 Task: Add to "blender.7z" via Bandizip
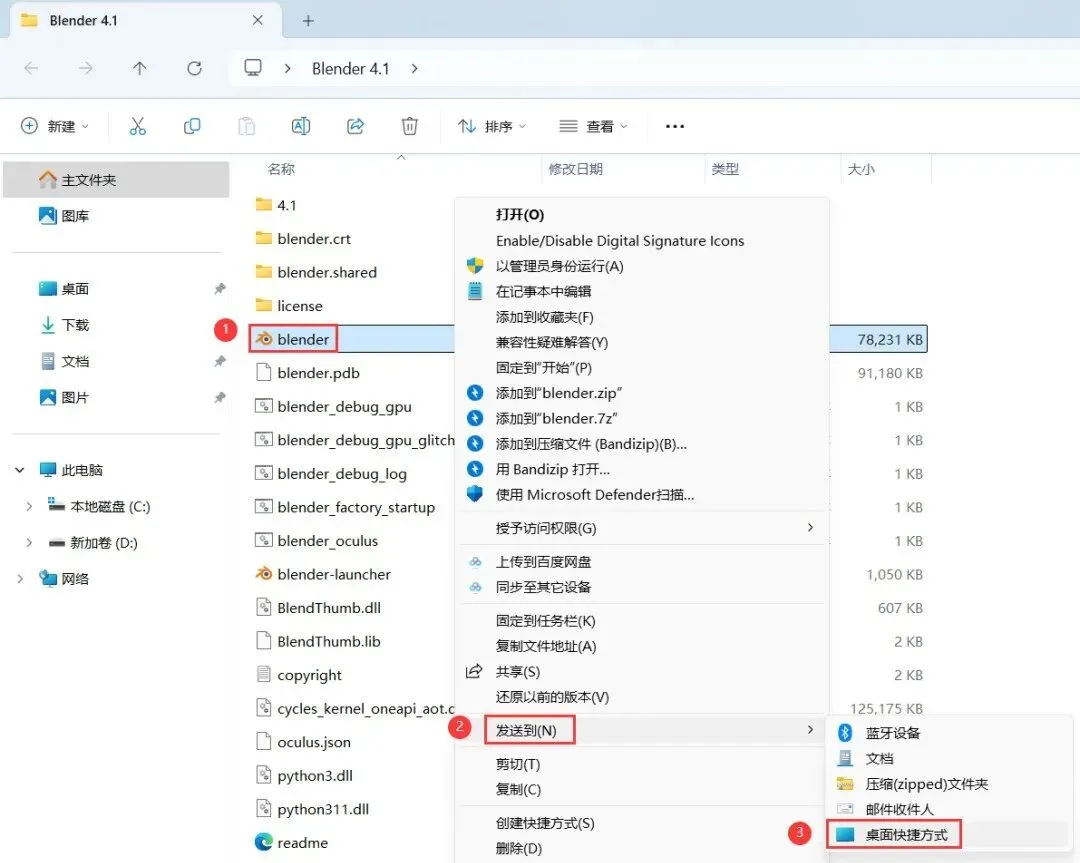[x=556, y=418]
